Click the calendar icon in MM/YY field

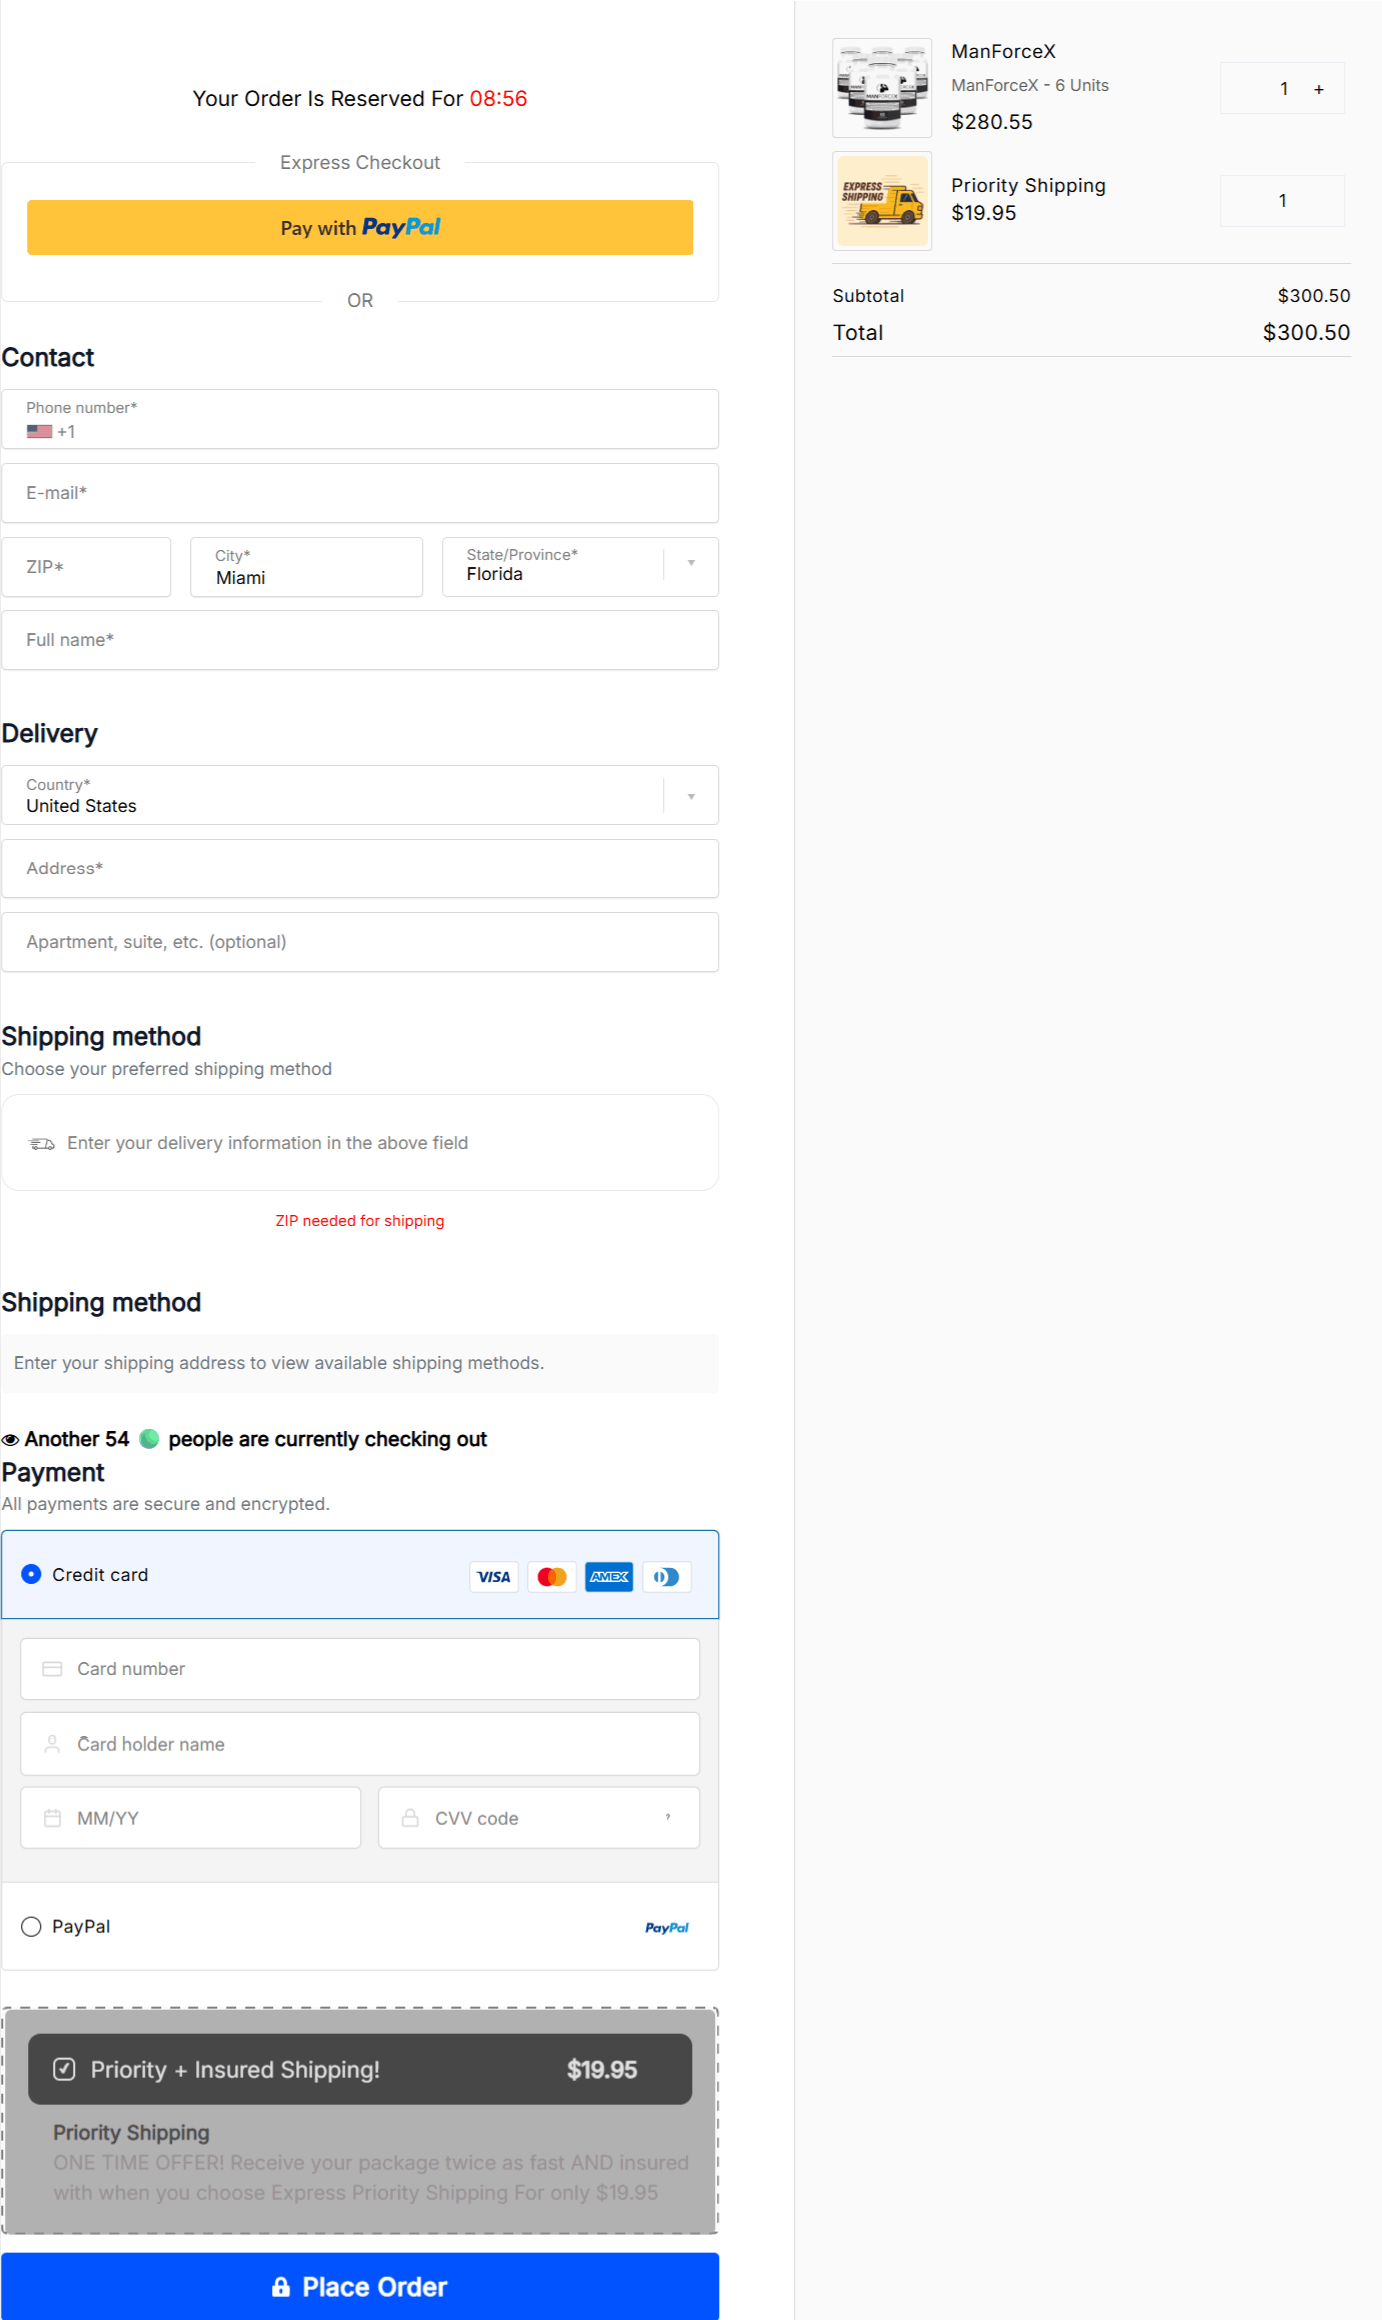52,1818
